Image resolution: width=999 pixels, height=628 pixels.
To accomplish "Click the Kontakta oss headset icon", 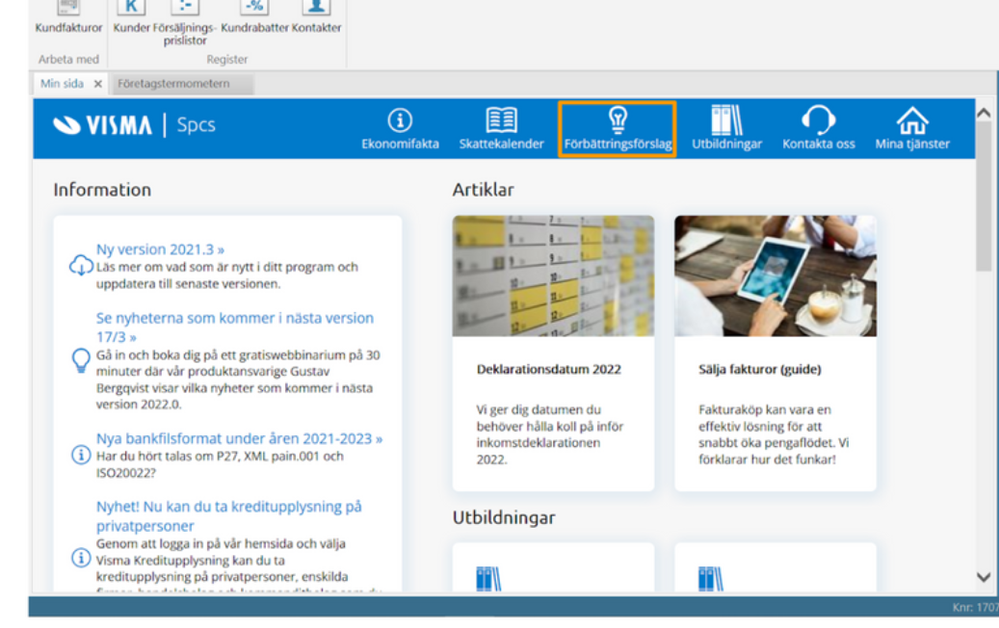I will (818, 122).
